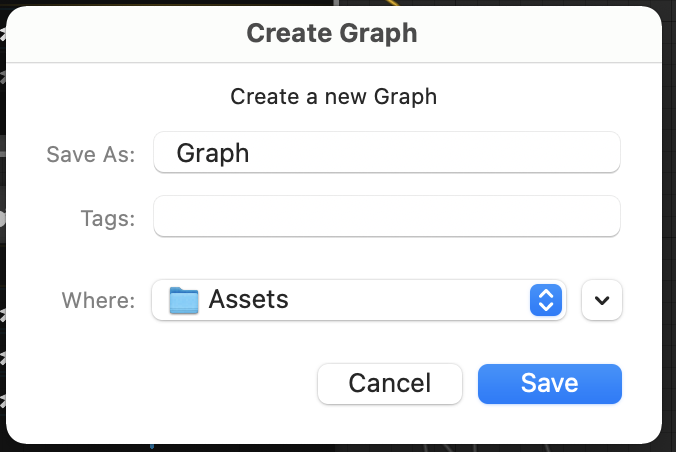Select the Assets folder name in Where popup
The width and height of the screenshot is (676, 452).
[248, 299]
